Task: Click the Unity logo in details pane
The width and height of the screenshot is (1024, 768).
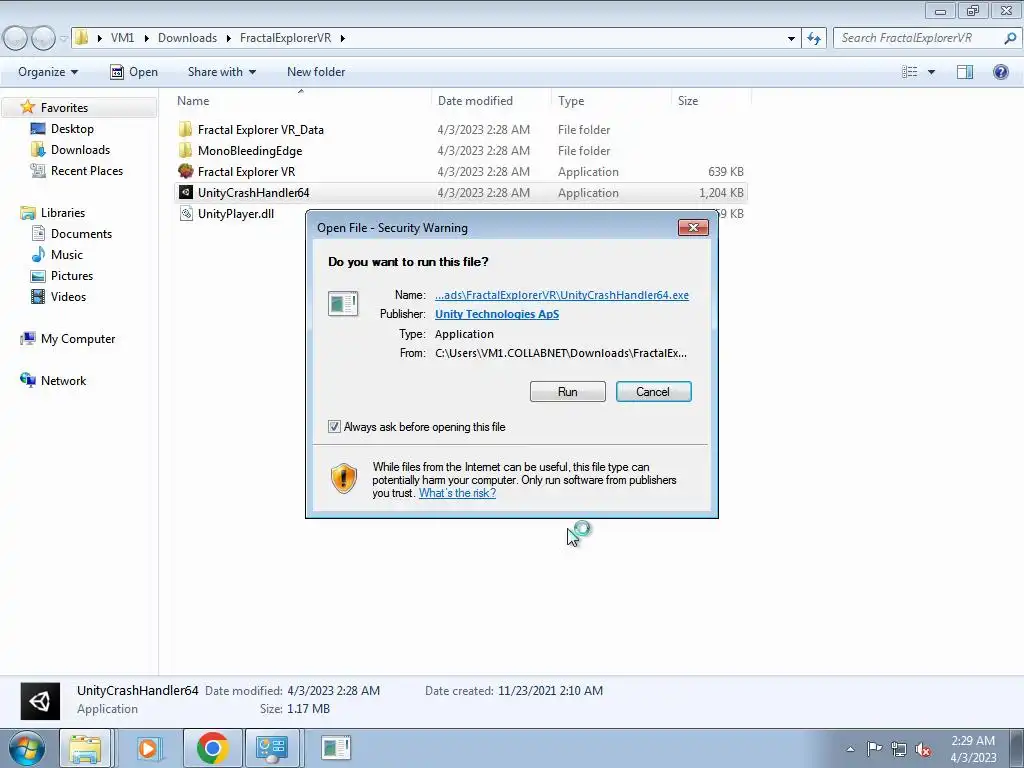Action: pos(40,701)
